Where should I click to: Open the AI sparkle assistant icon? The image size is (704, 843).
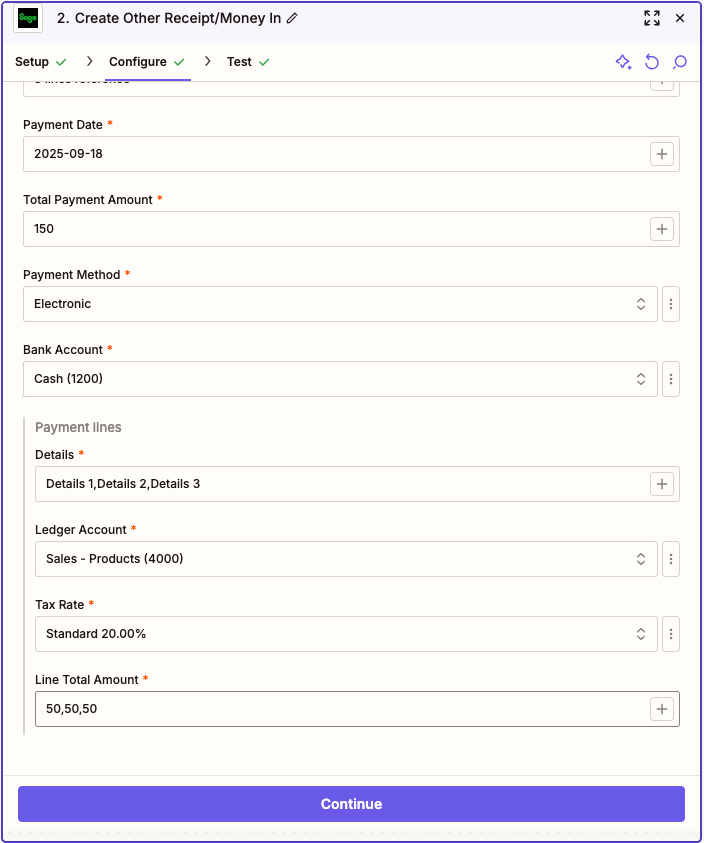623,62
